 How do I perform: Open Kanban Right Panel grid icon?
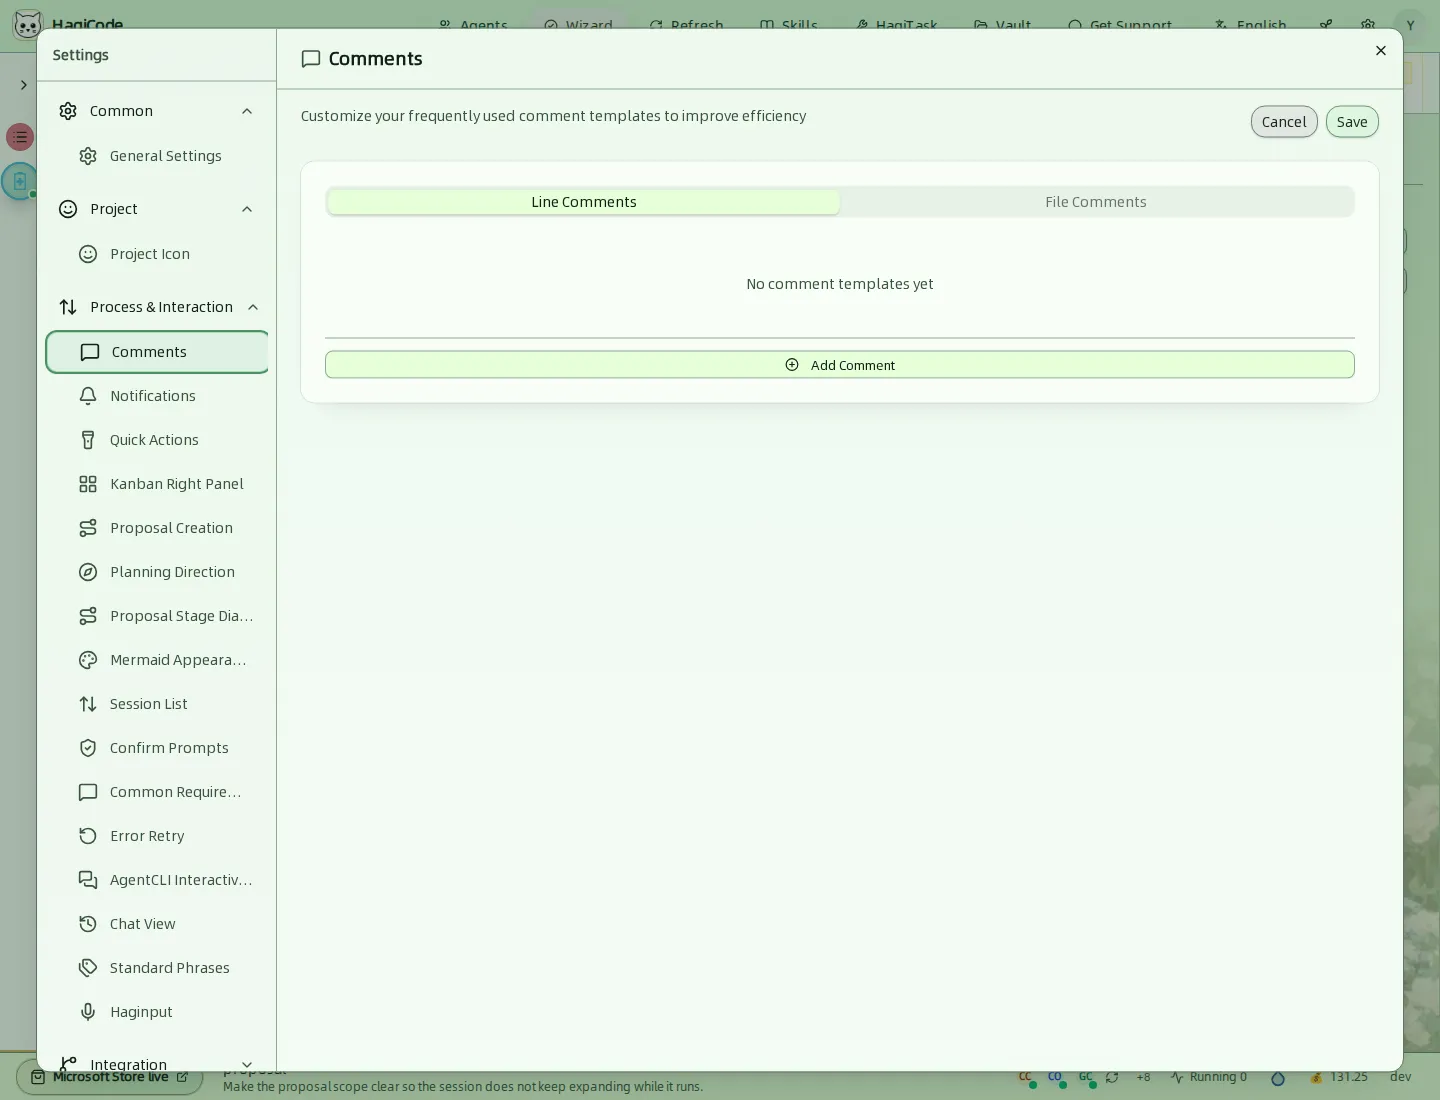88,484
